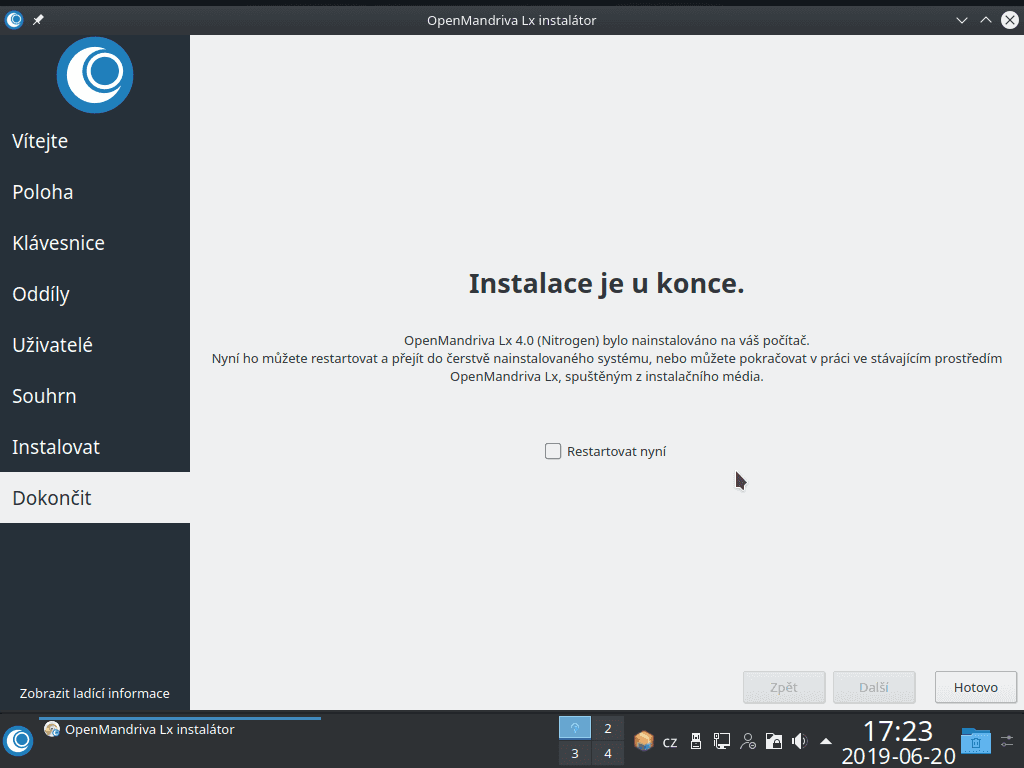Open the removable device notifier icon

[x=696, y=741]
